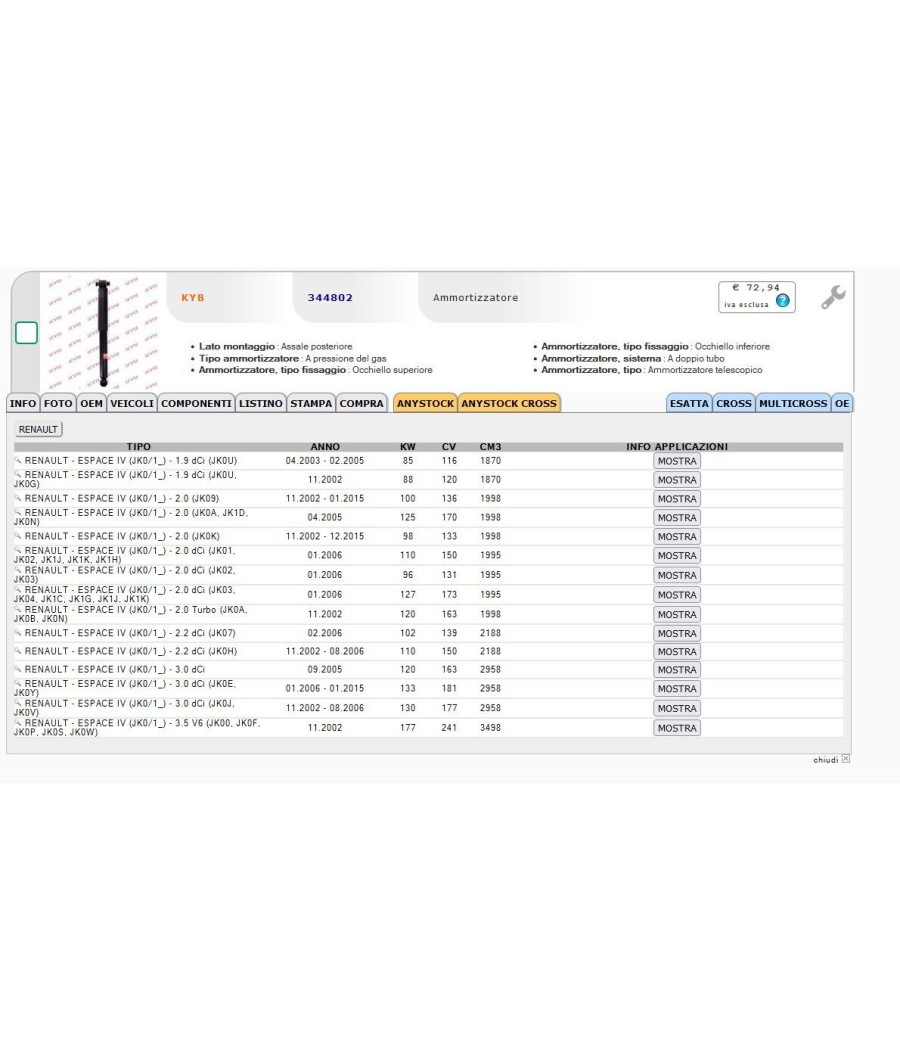Switch to the FOTO tab

tap(58, 403)
